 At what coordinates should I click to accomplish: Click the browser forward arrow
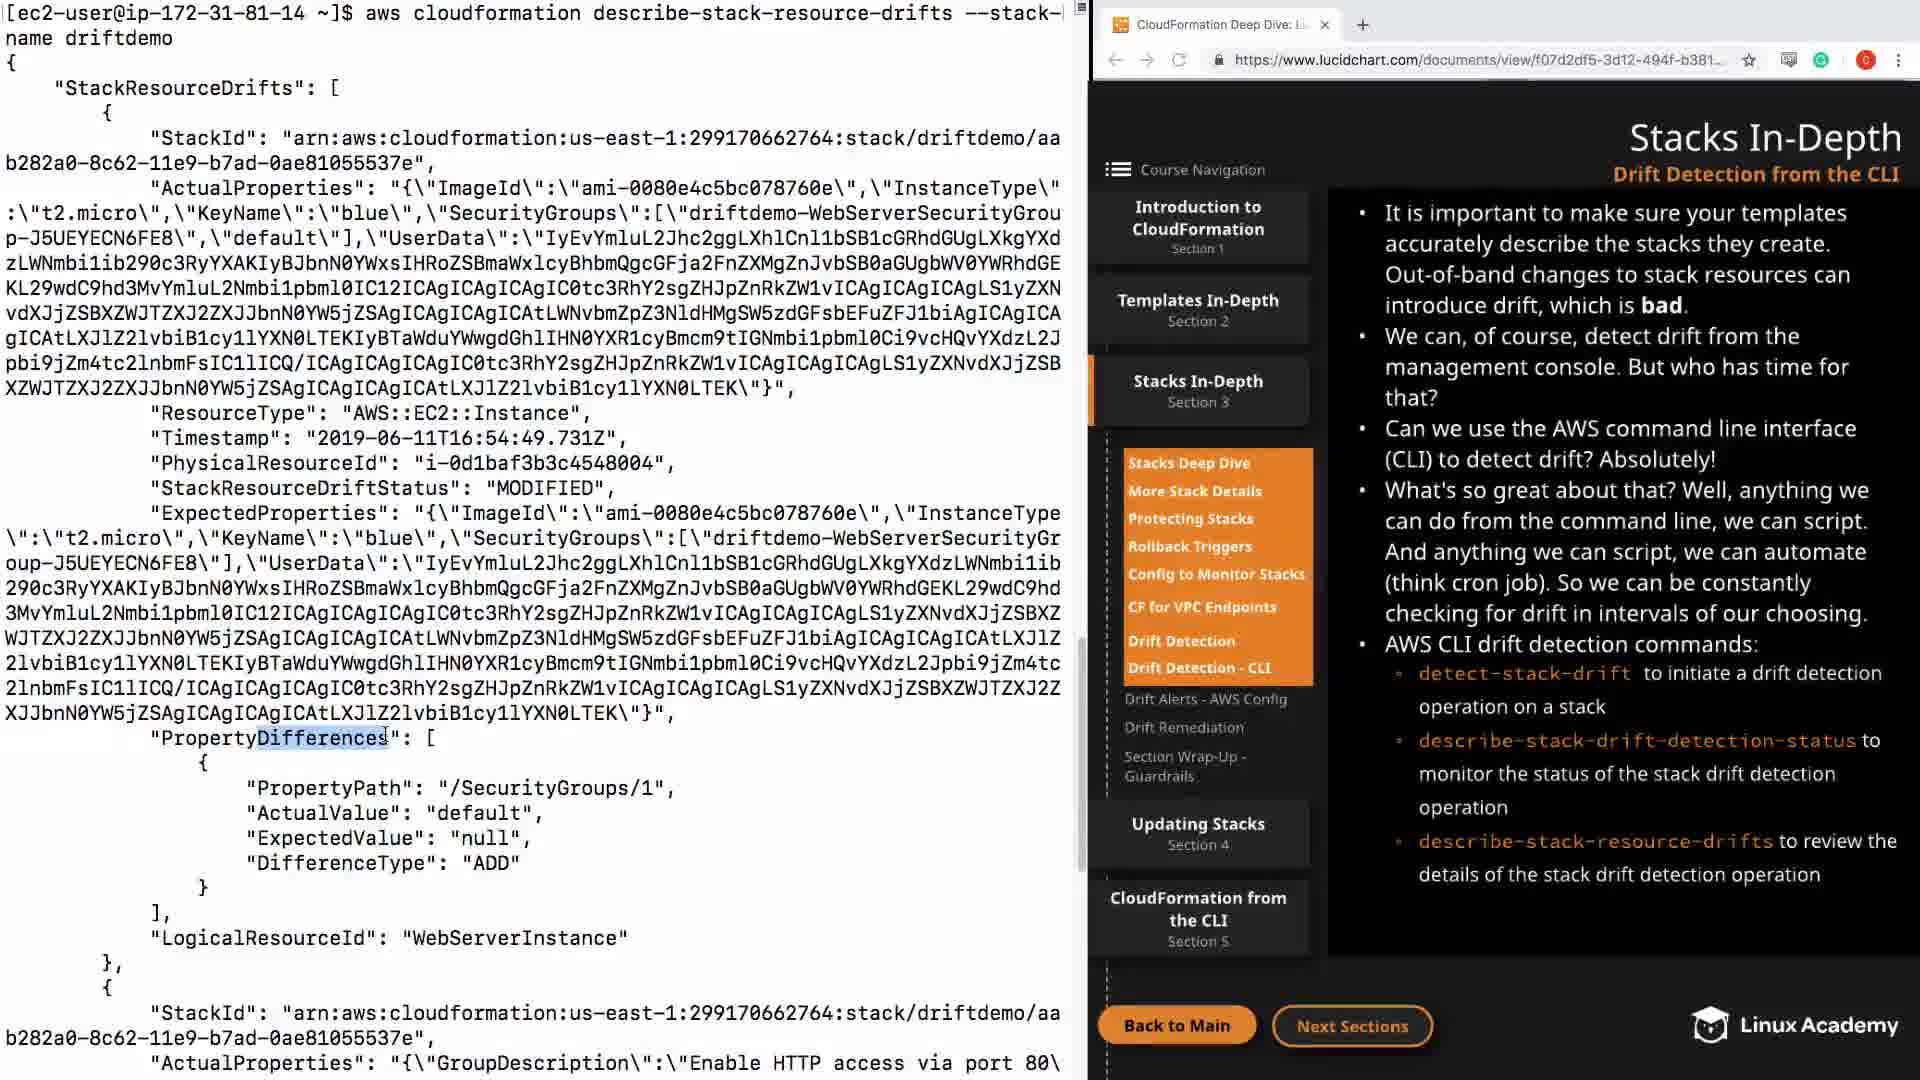coord(1147,60)
